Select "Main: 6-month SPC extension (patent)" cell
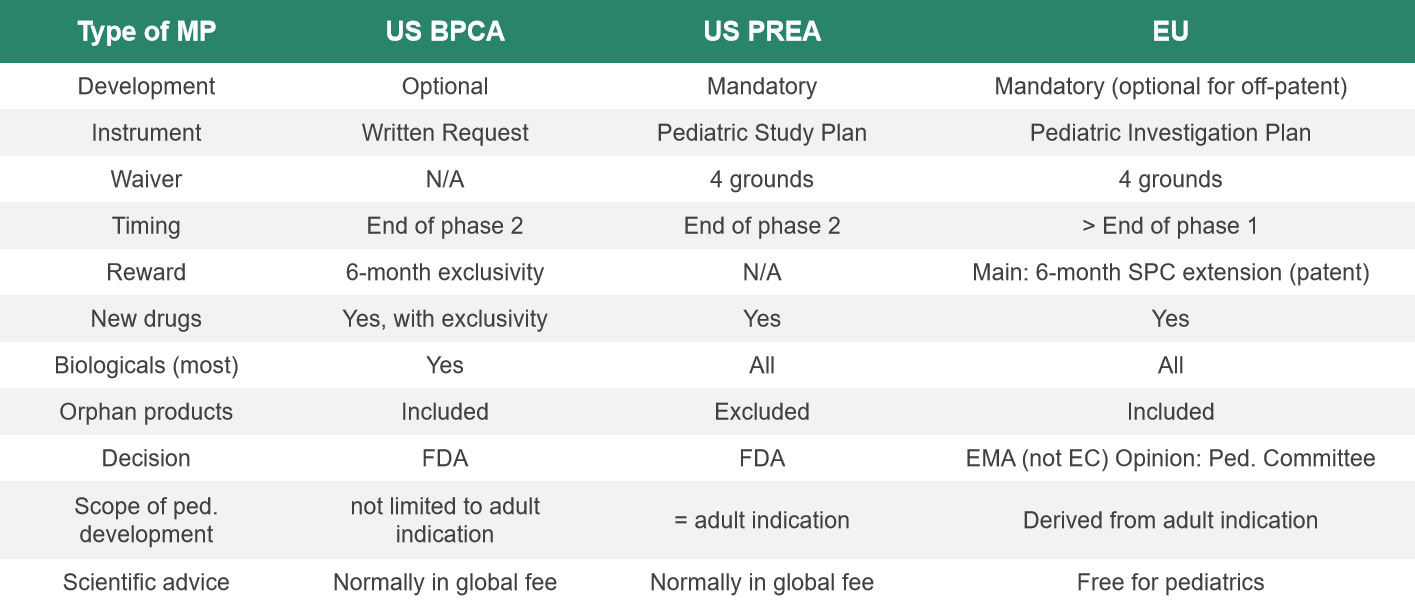This screenshot has width=1415, height=606. [x=1170, y=272]
